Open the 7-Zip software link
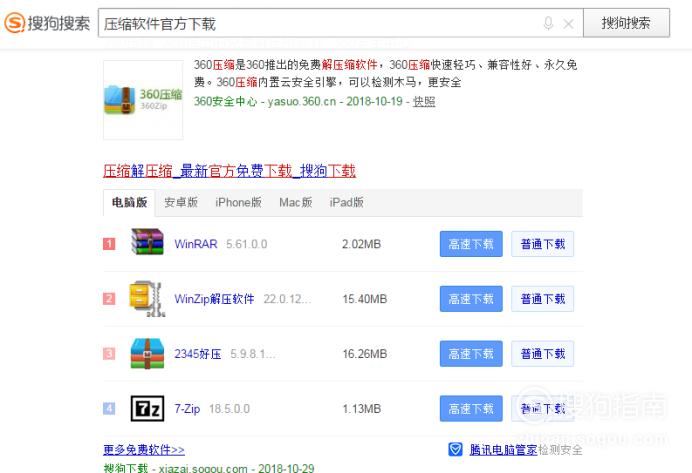This screenshot has width=692, height=473. (187, 409)
